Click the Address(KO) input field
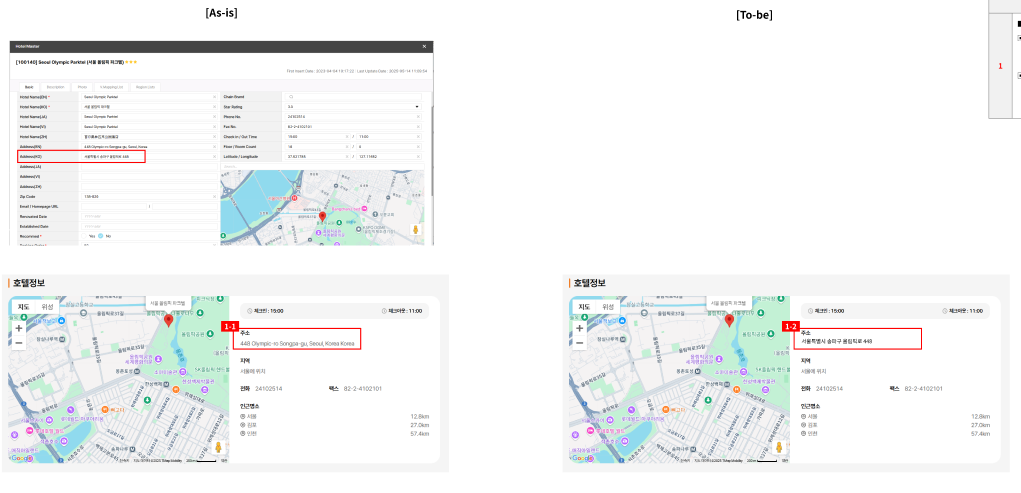 (112, 157)
